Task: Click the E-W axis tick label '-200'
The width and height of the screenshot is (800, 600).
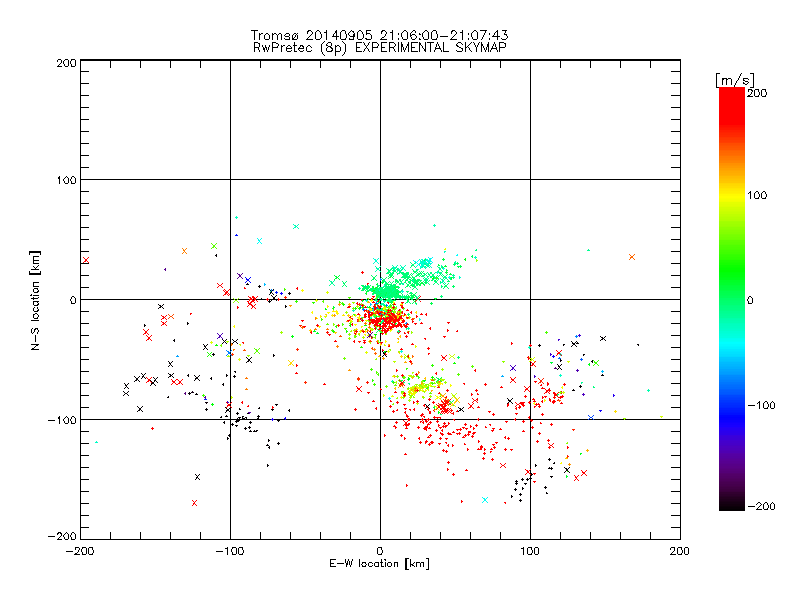Action: coord(80,551)
